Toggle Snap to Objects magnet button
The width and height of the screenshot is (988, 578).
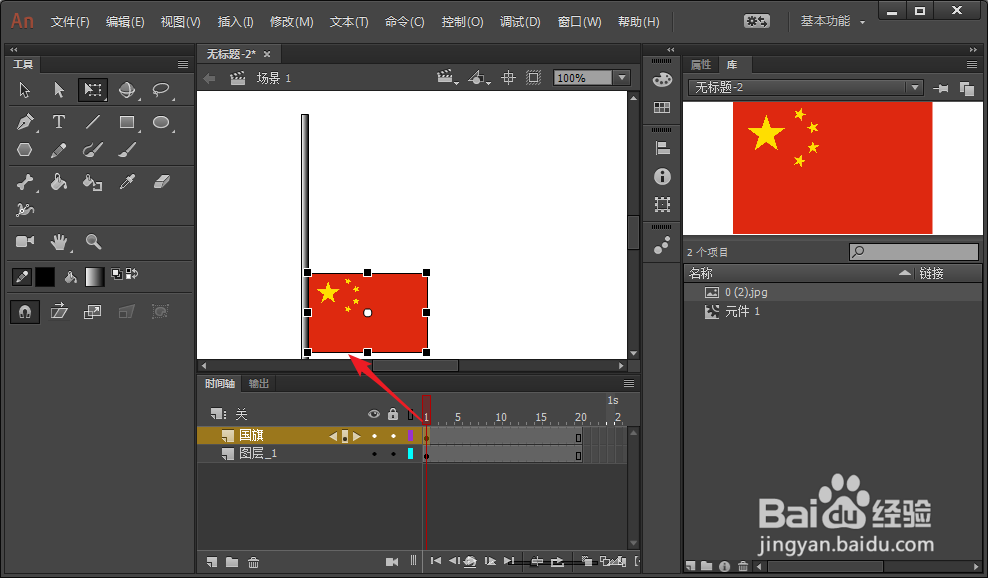tap(25, 311)
